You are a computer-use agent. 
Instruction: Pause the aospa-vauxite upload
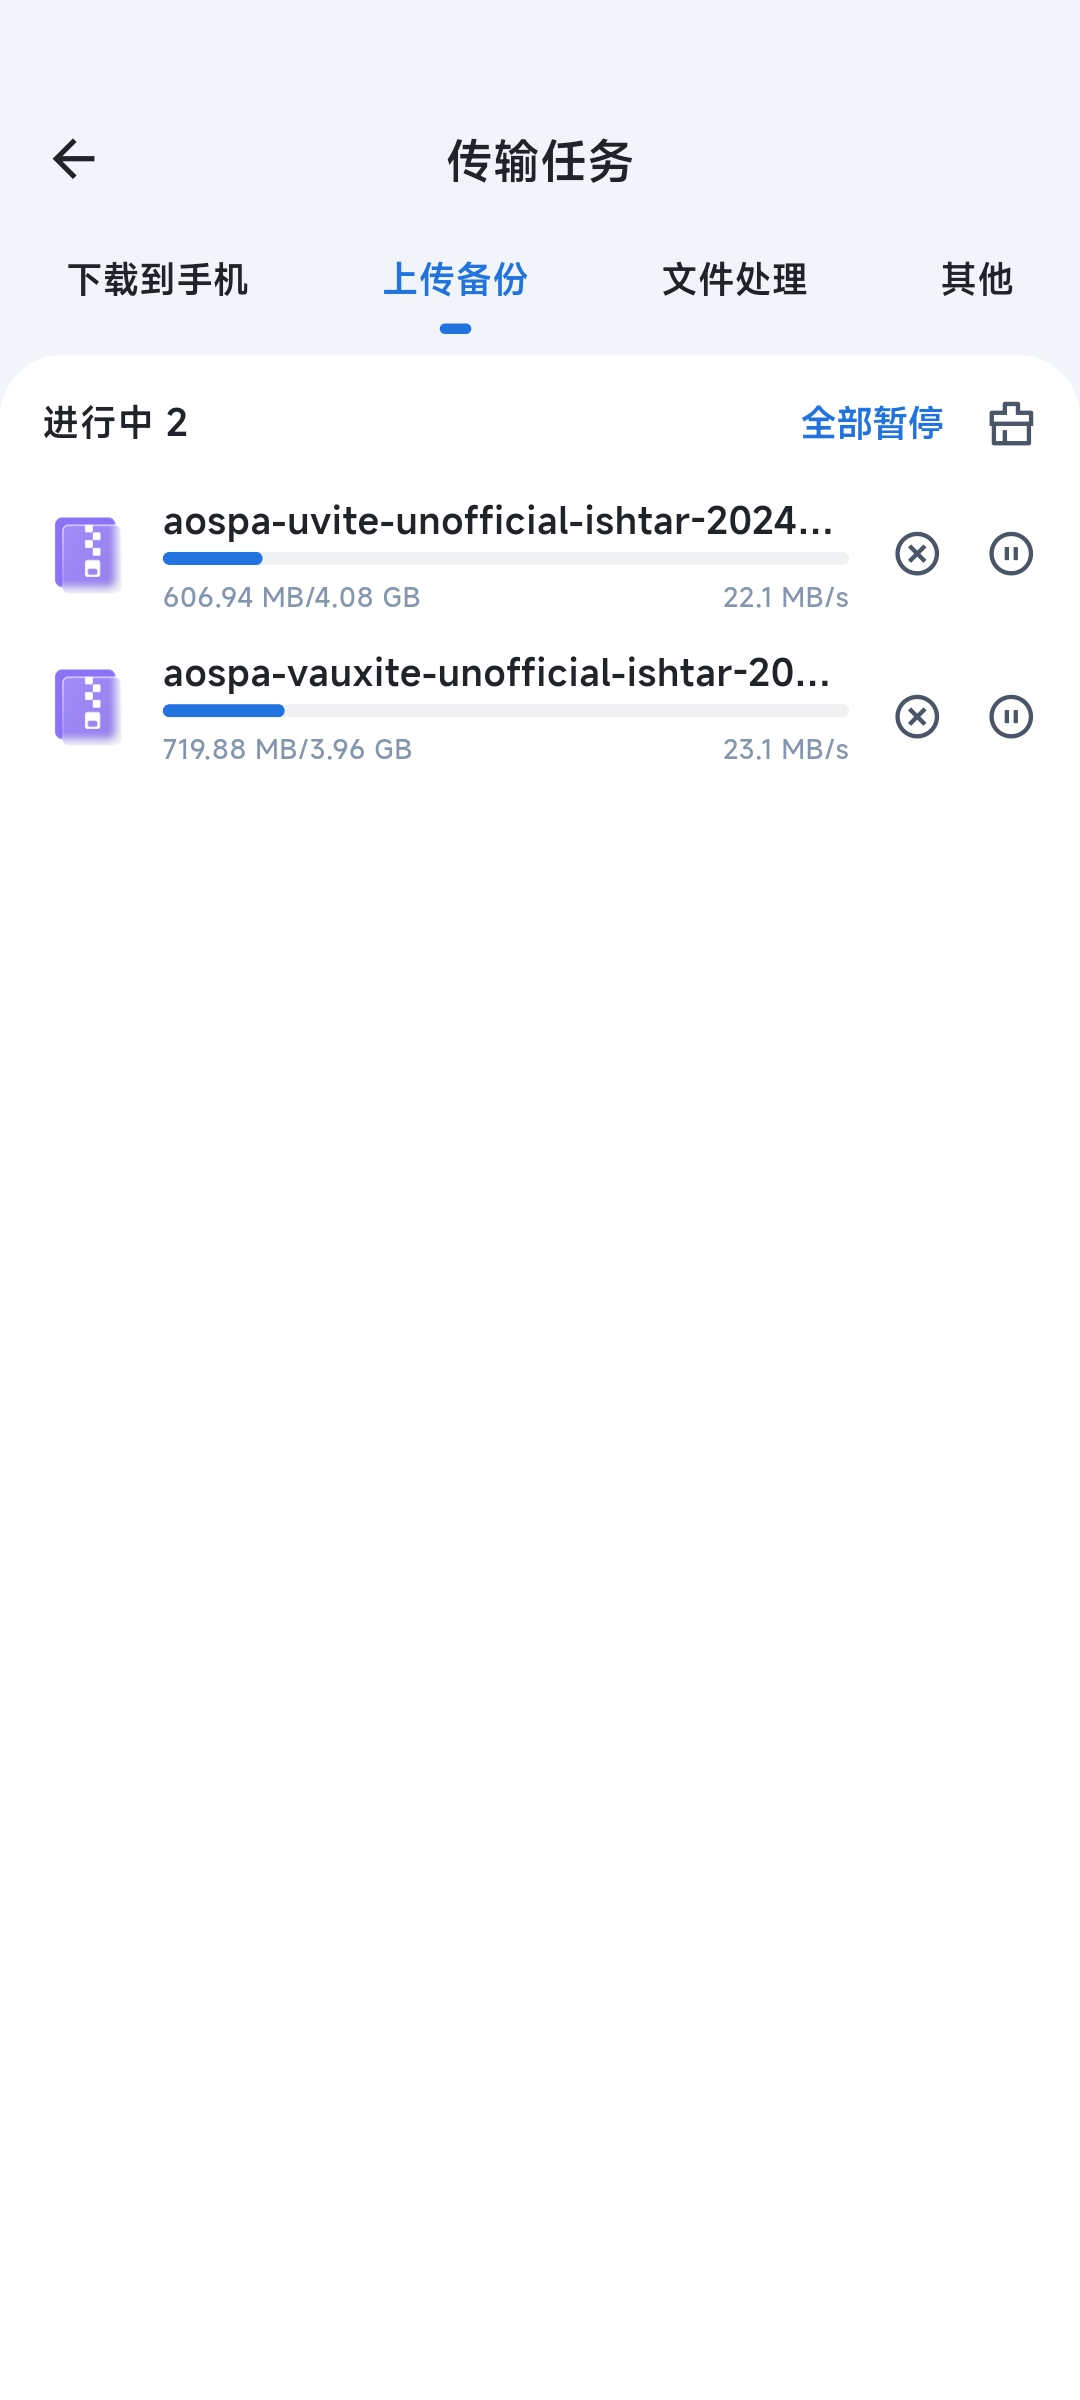[x=1011, y=716]
